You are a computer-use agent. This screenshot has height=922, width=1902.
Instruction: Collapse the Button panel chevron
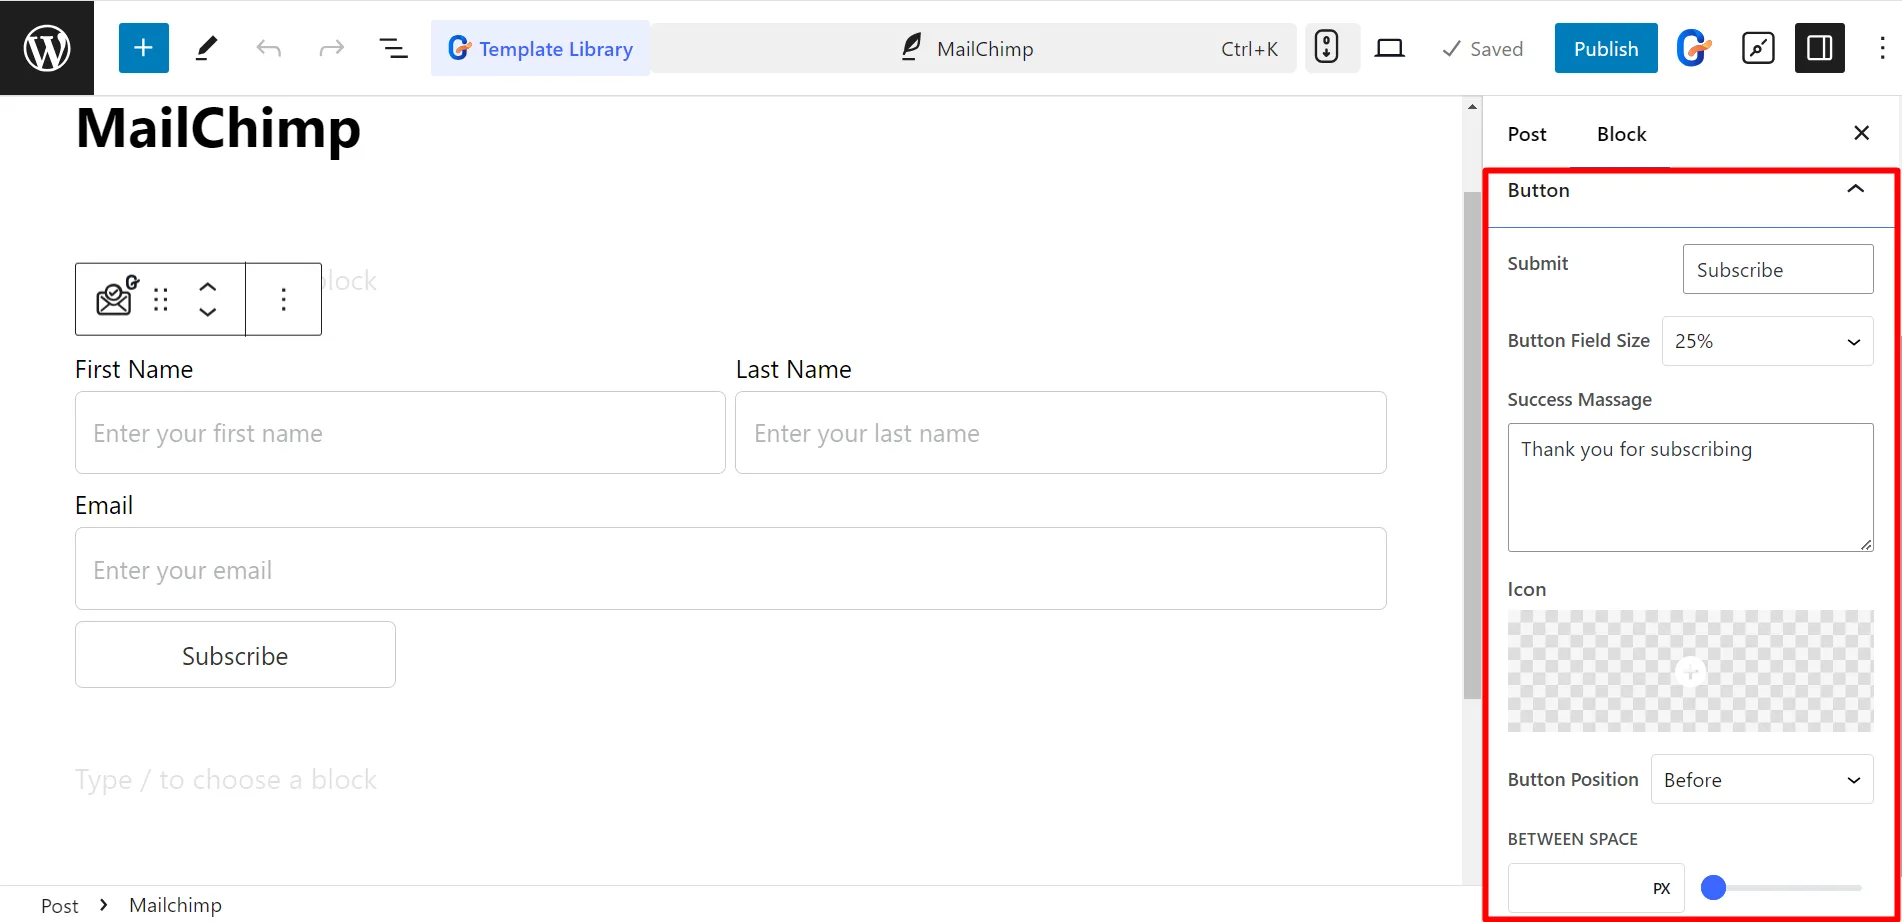coord(1856,189)
